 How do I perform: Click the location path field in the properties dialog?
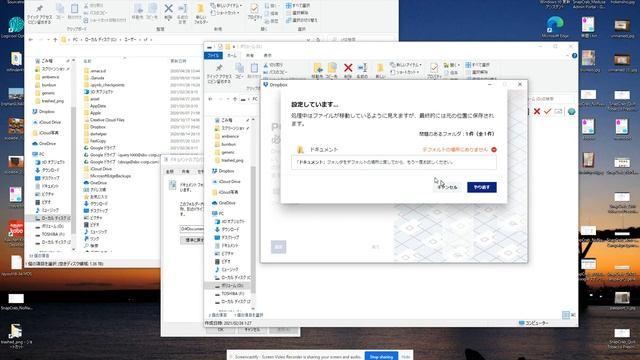pos(192,229)
